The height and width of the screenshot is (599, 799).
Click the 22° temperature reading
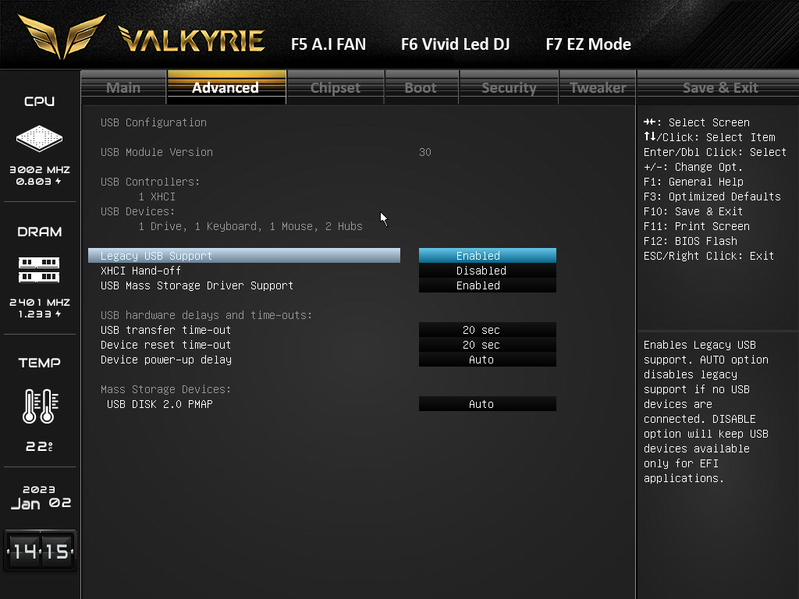[39, 447]
